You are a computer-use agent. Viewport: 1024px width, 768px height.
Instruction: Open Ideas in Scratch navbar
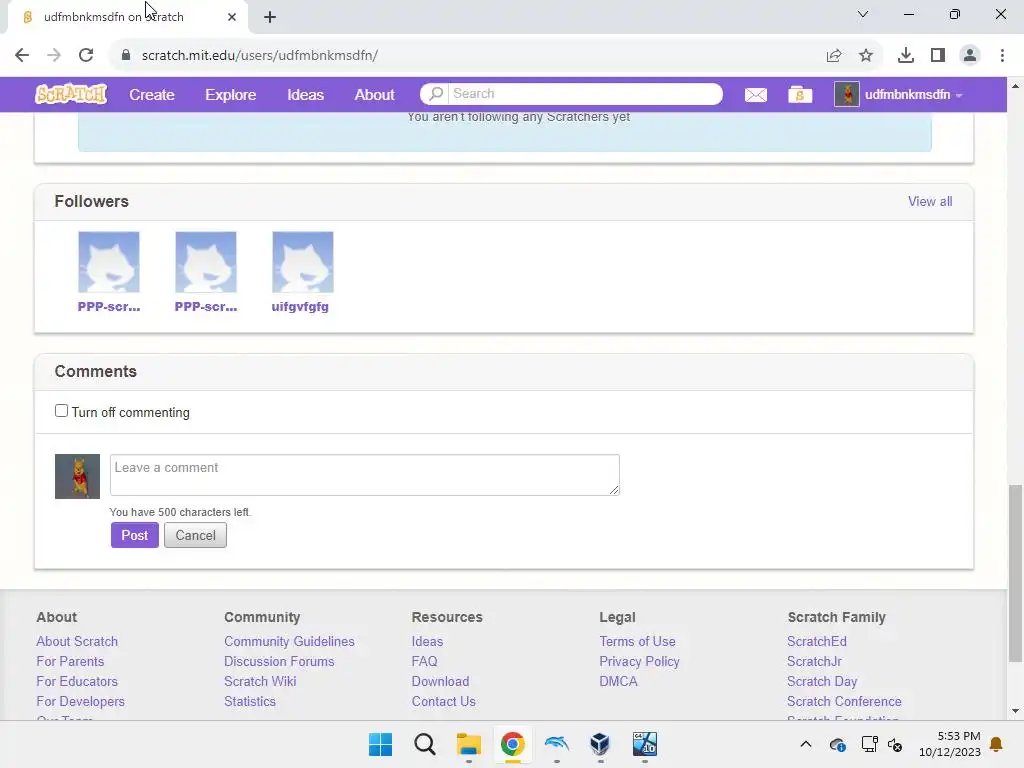[x=306, y=95]
